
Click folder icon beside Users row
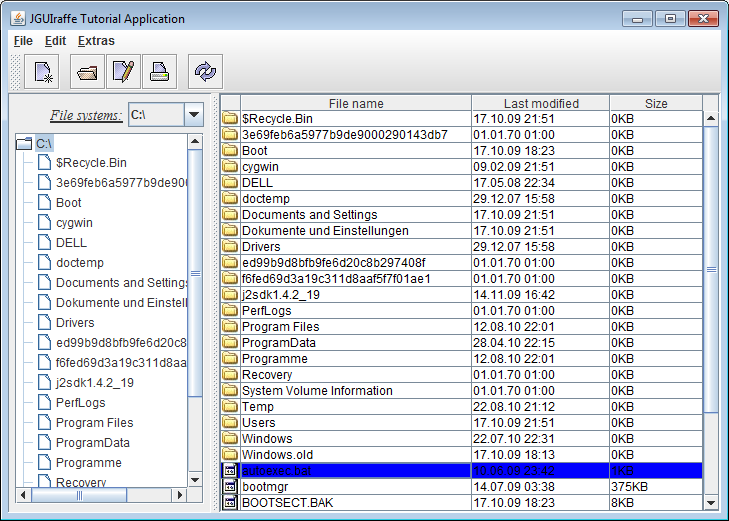coord(230,422)
